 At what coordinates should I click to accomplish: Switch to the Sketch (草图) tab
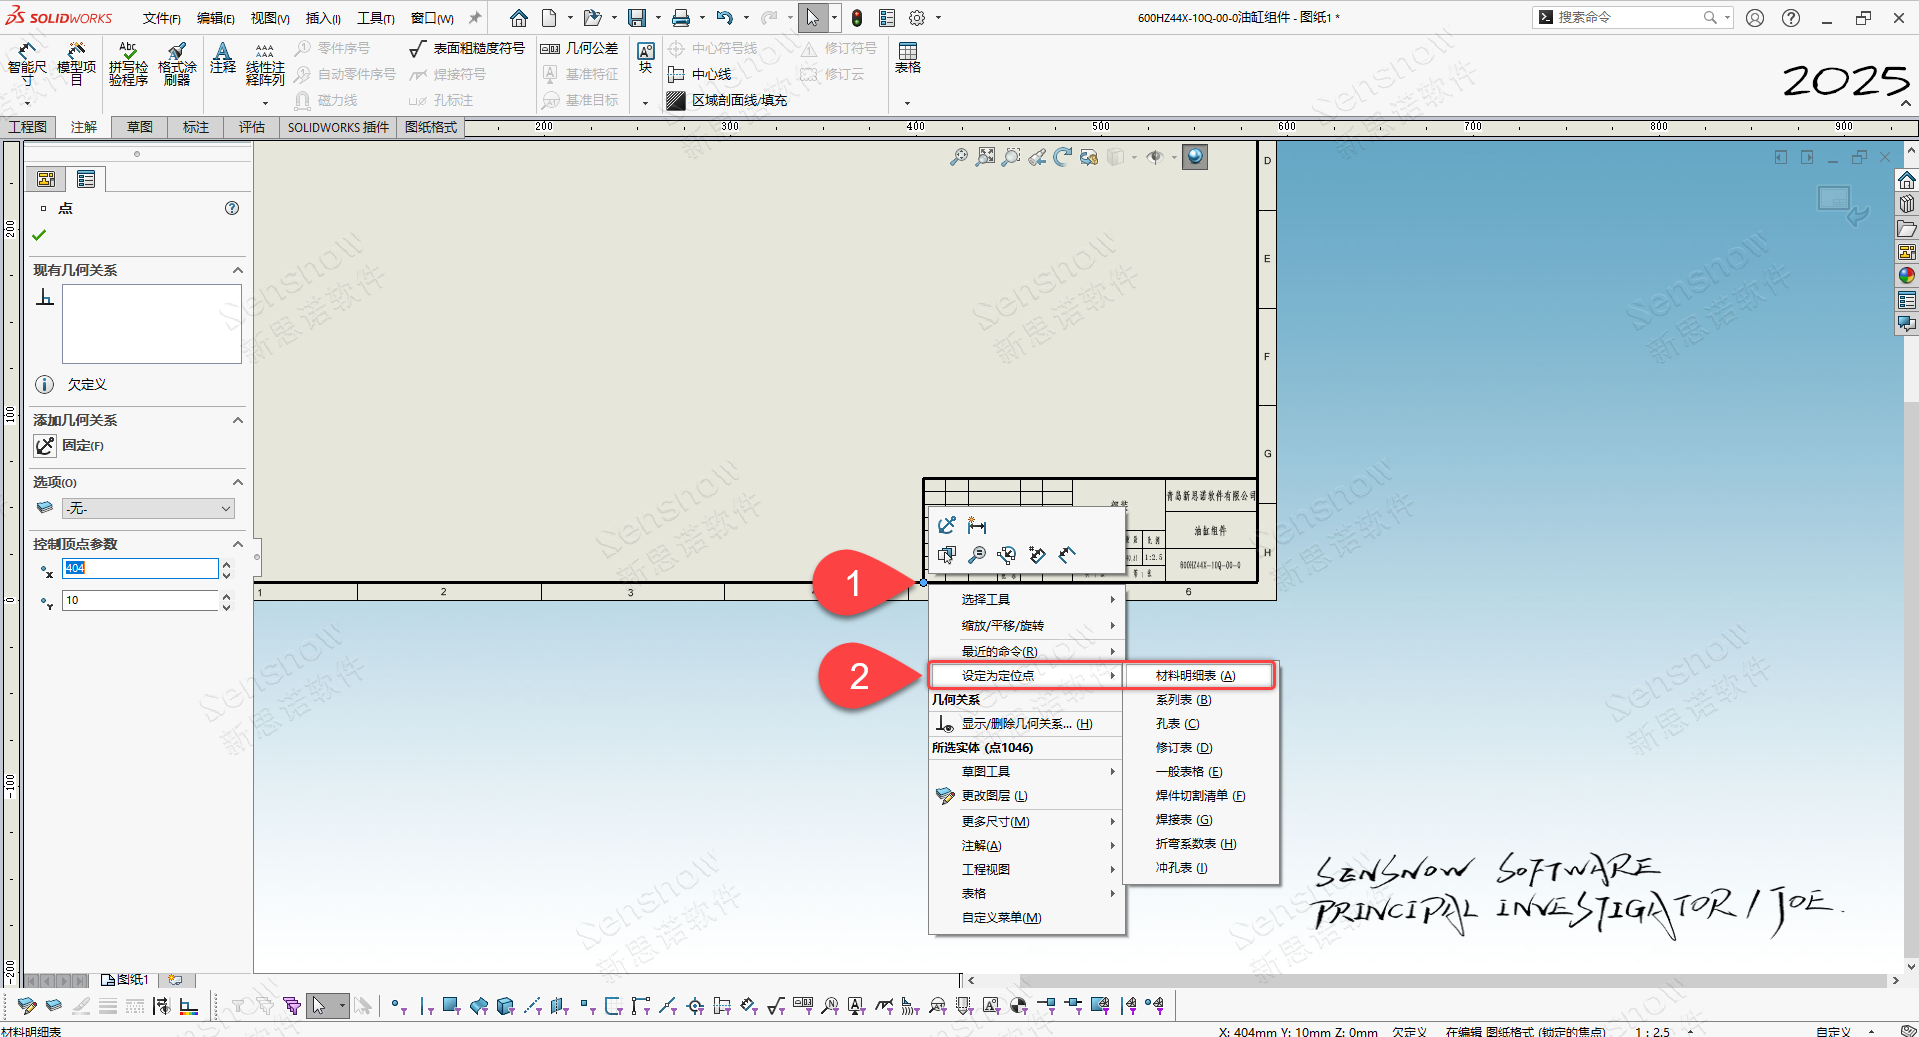(x=140, y=127)
